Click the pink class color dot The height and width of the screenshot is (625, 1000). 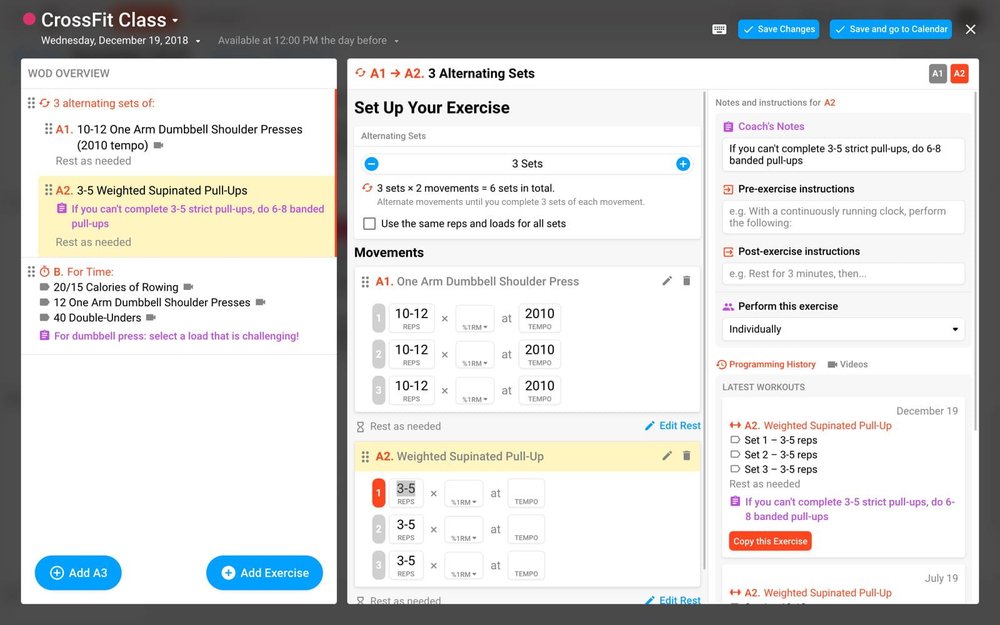tap(29, 19)
